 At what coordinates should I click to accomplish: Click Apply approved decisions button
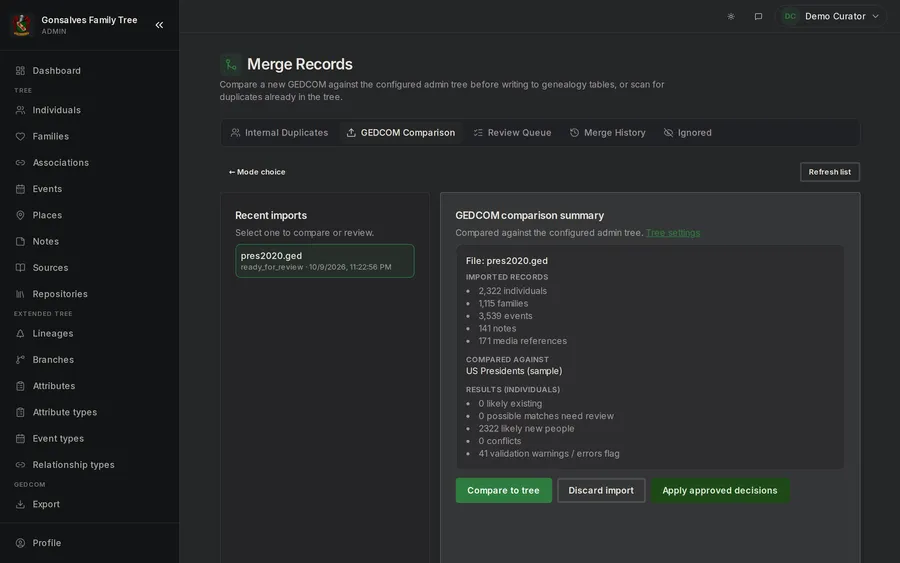720,490
